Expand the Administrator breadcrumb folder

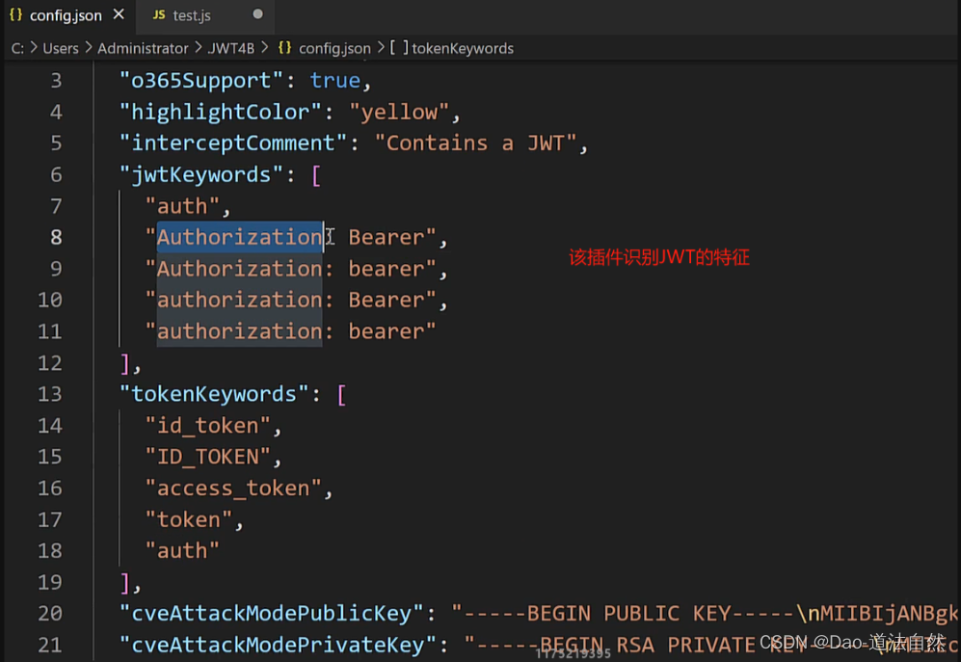click(x=143, y=48)
